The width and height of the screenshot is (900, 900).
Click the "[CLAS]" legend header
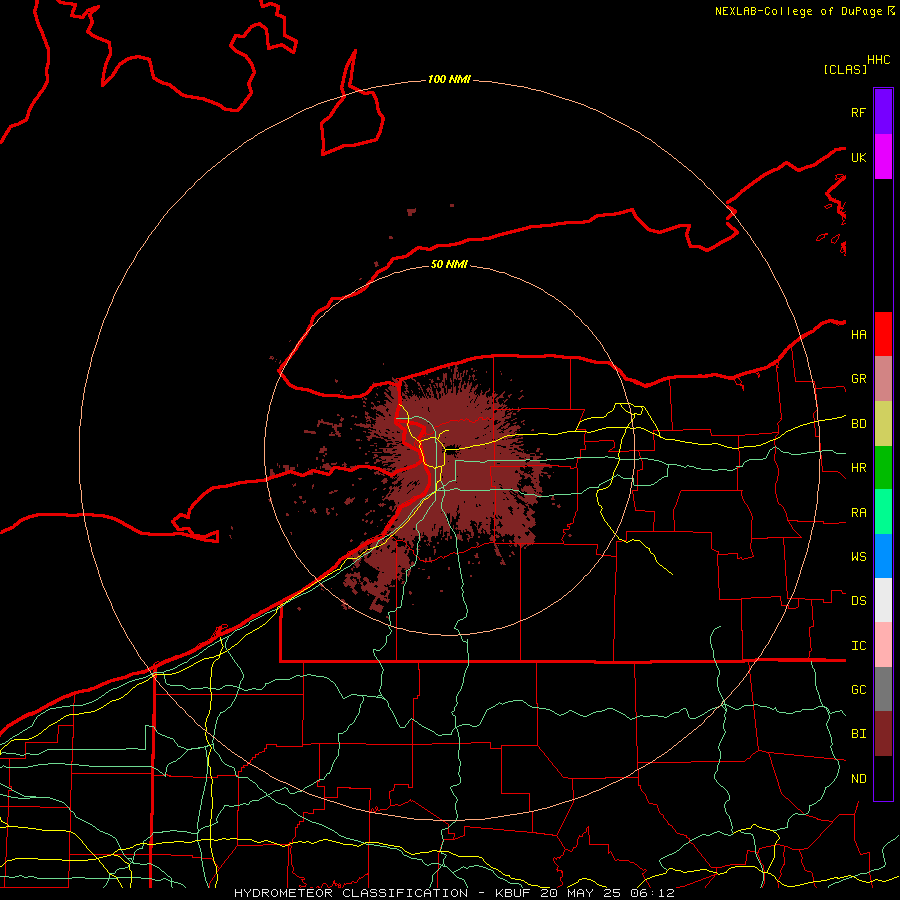(845, 69)
